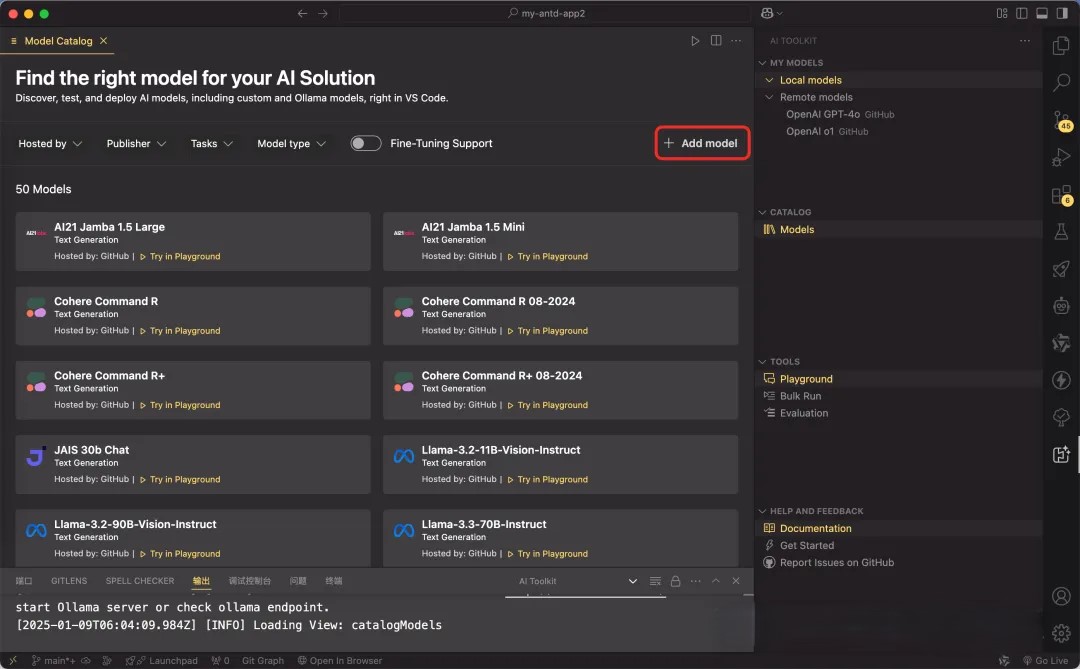The height and width of the screenshot is (669, 1080).
Task: Toggle primary side bar visibility
Action: 1022,13
